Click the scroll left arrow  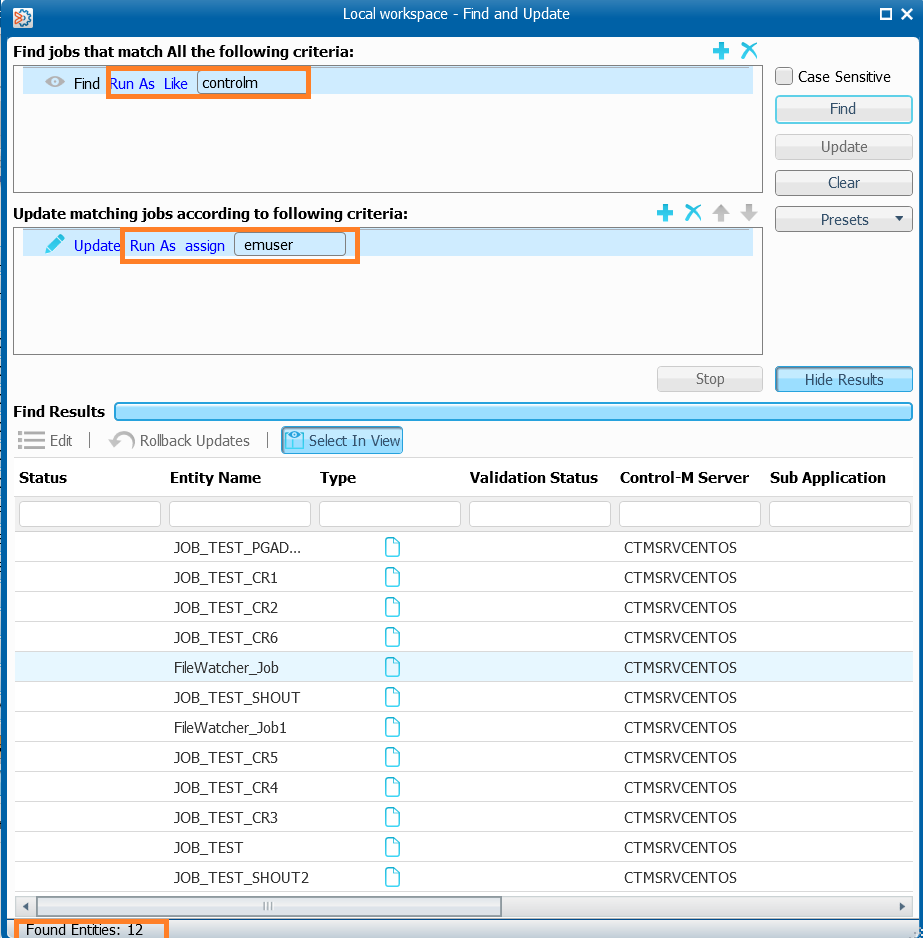click(x=25, y=906)
